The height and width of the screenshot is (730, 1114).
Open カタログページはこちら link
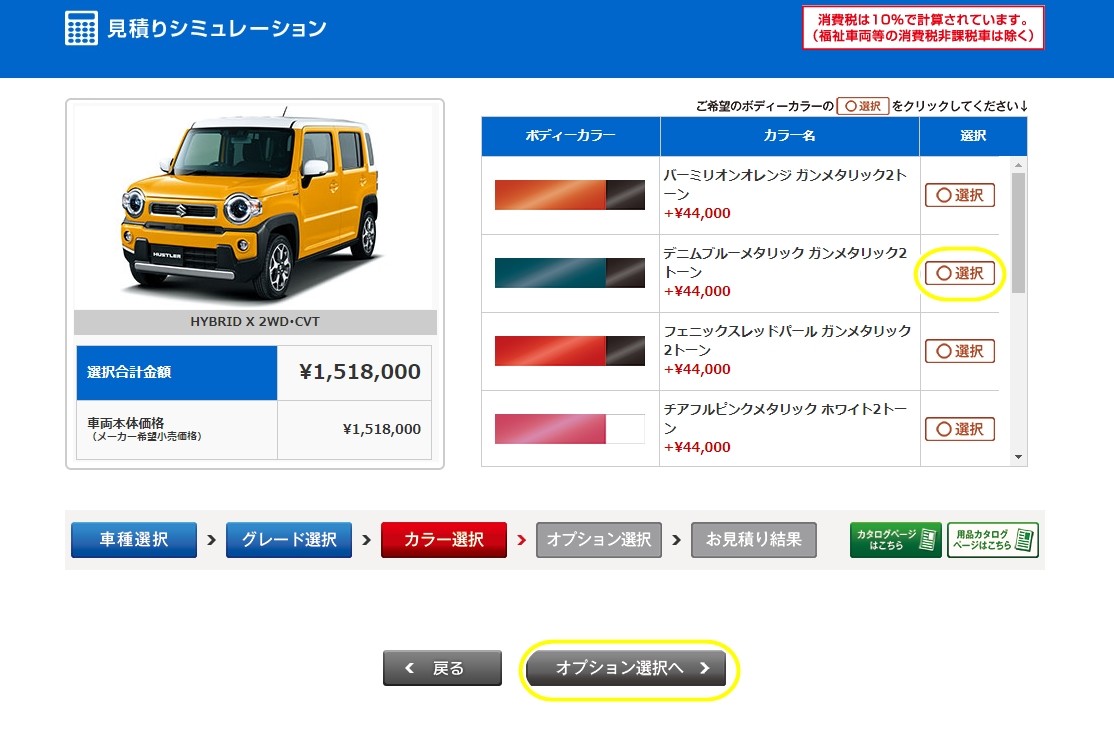895,540
